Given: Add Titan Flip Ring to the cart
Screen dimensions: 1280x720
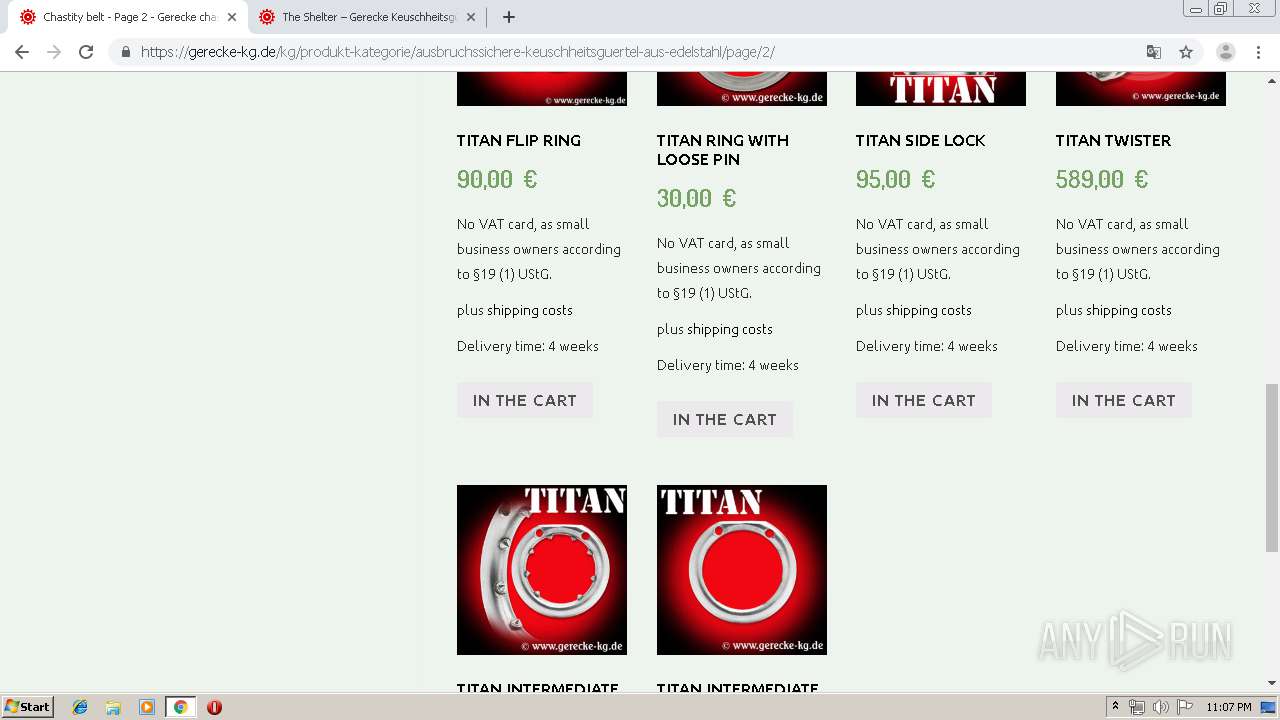Looking at the screenshot, I should [x=525, y=400].
